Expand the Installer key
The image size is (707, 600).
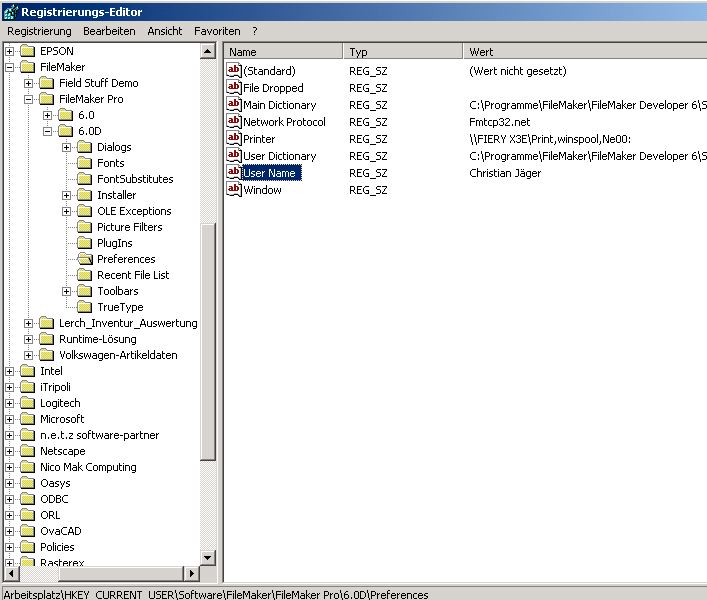(66, 196)
